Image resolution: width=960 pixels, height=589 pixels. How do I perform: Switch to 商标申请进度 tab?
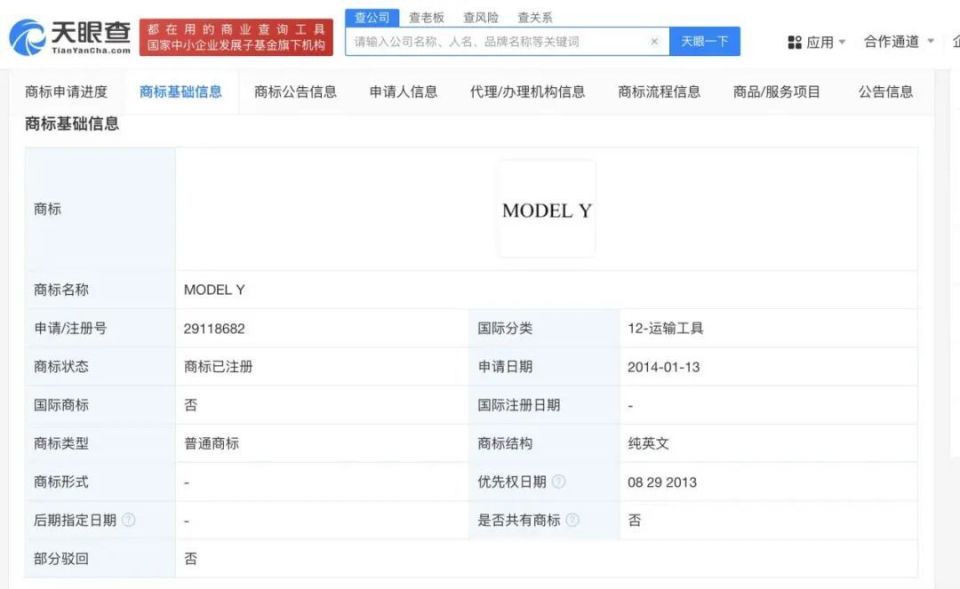(x=66, y=92)
